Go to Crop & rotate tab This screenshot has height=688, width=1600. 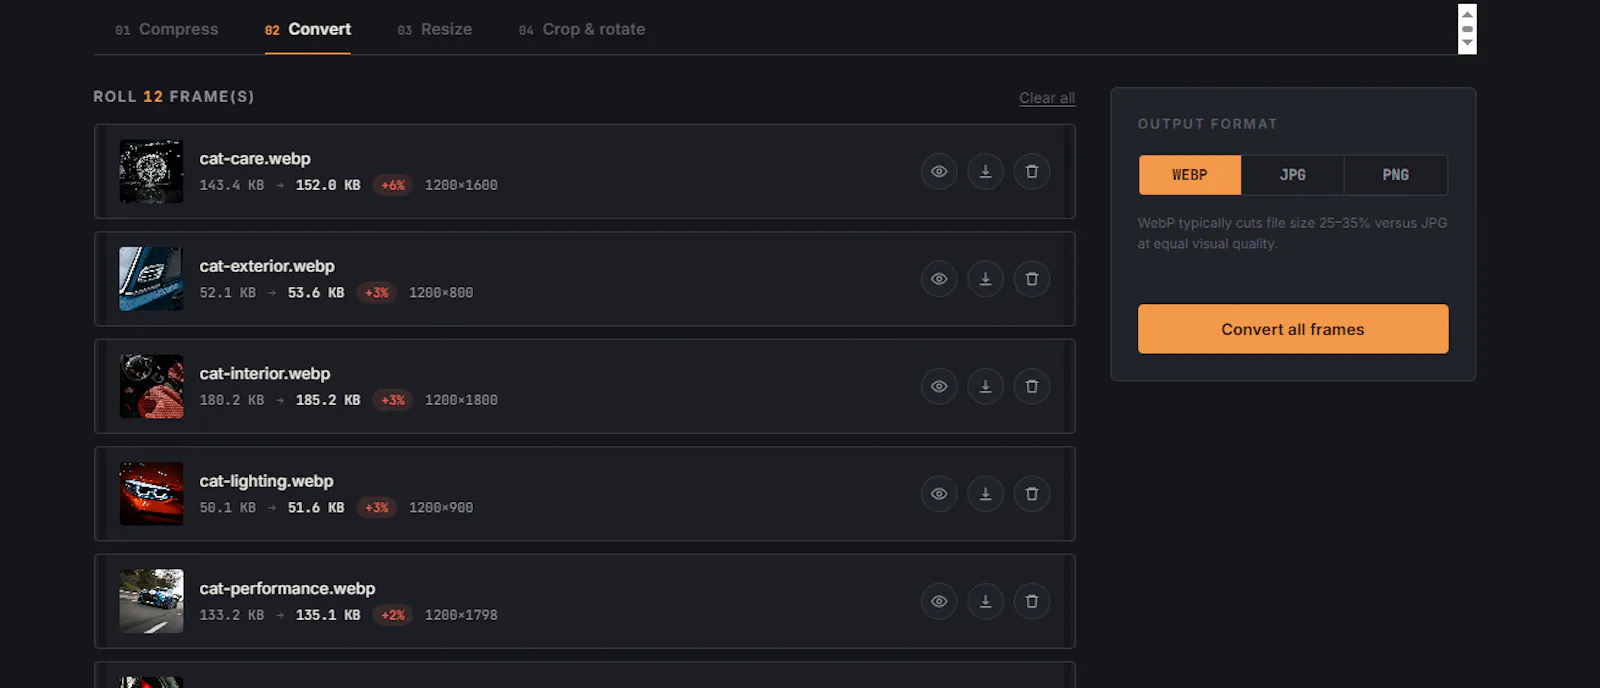pos(582,29)
